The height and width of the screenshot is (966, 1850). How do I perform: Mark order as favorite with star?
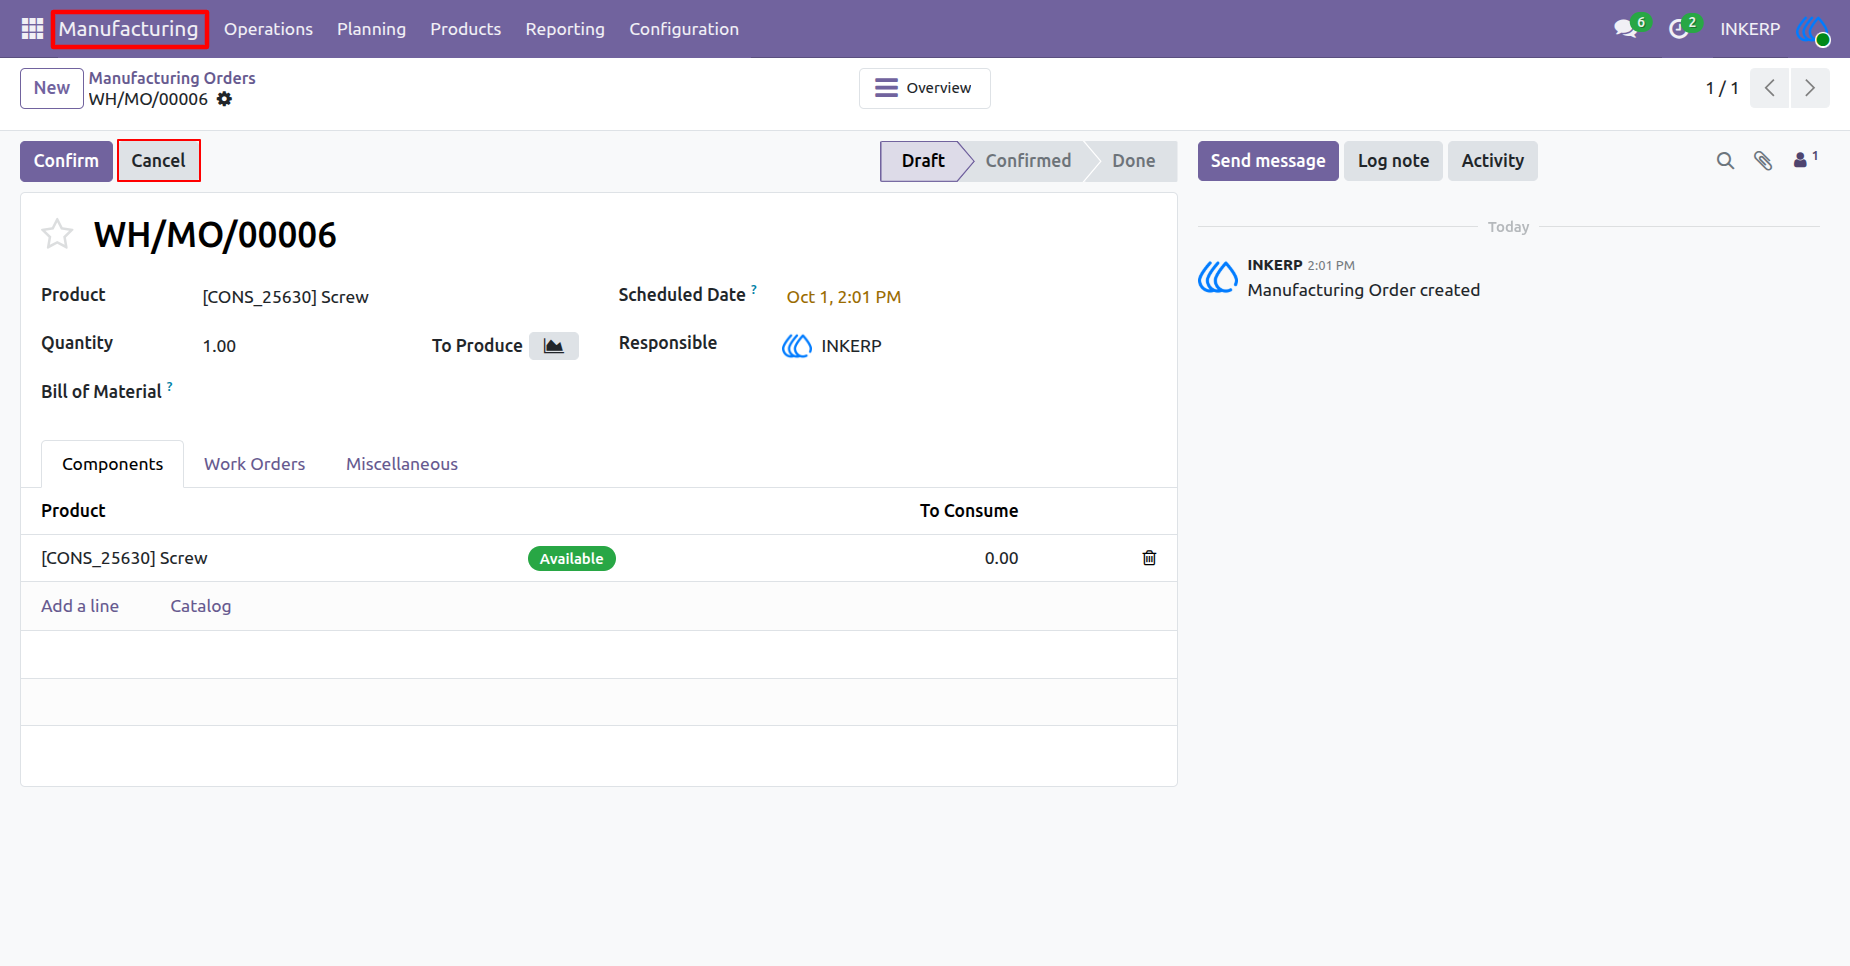57,234
